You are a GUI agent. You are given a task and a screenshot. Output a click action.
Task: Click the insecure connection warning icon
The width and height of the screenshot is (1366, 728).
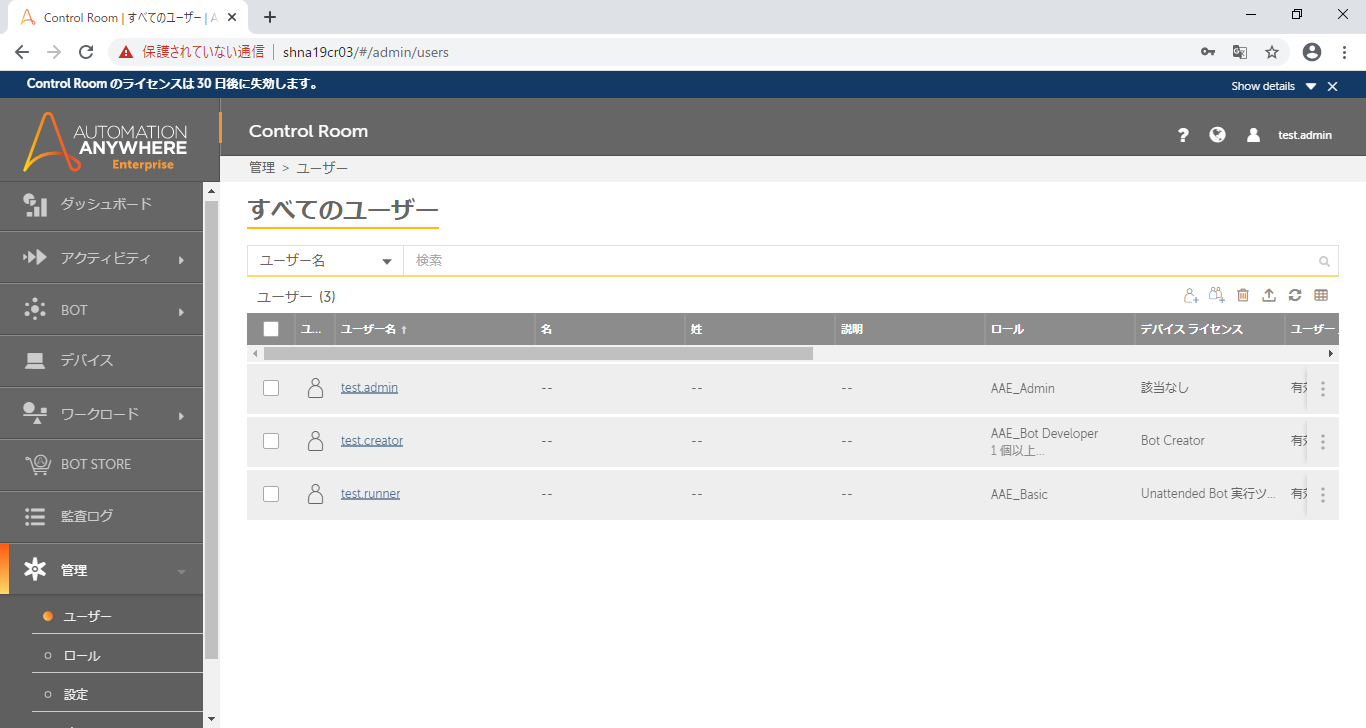[125, 52]
